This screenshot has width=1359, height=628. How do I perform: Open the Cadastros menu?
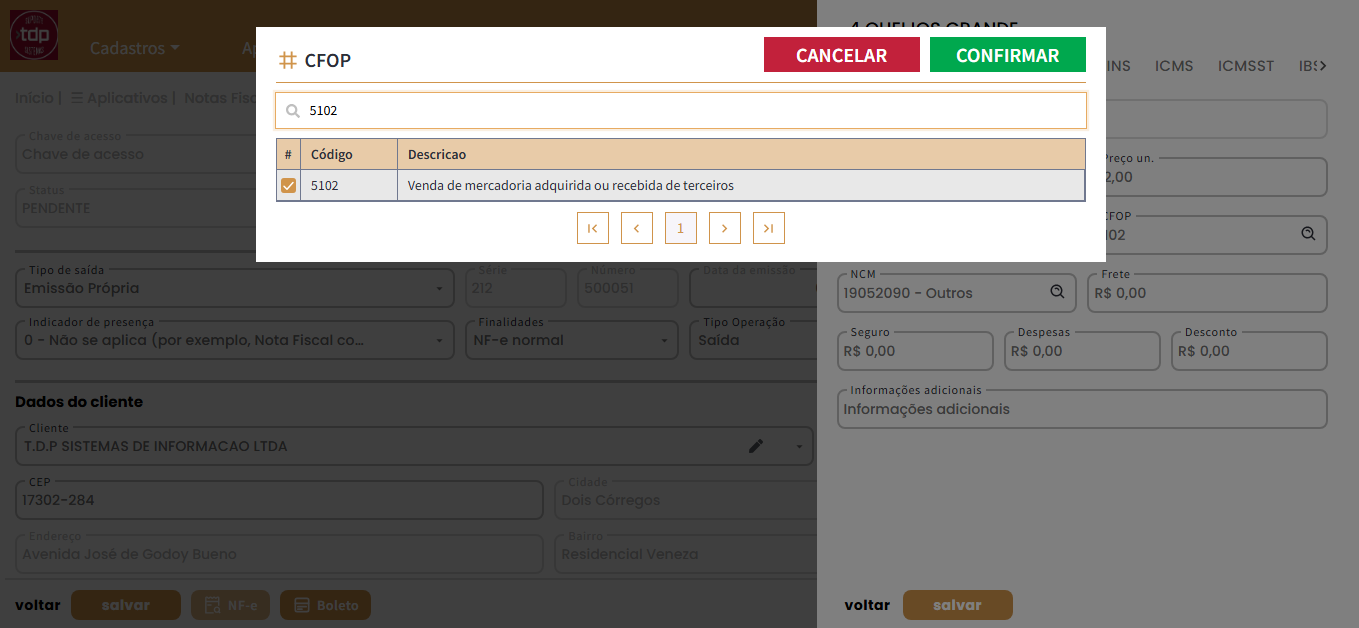135,48
